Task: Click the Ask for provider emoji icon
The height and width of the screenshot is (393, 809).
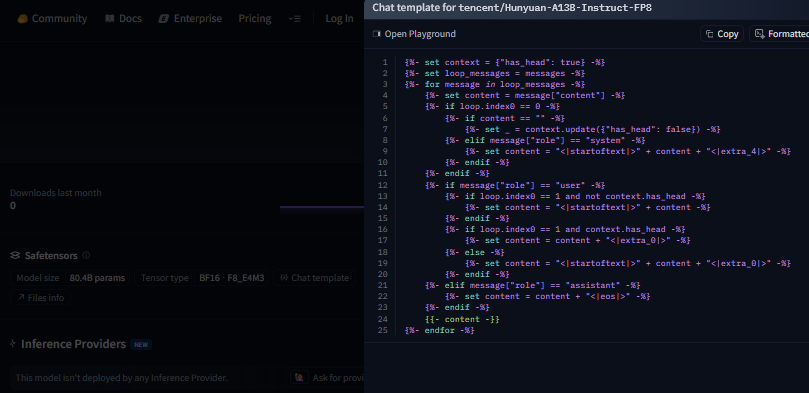Action: (299, 378)
